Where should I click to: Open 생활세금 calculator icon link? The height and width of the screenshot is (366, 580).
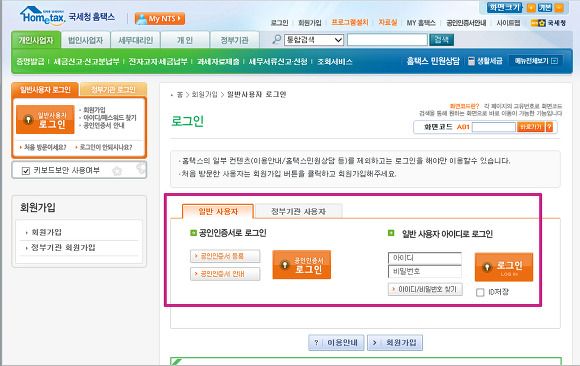pyautogui.click(x=485, y=61)
